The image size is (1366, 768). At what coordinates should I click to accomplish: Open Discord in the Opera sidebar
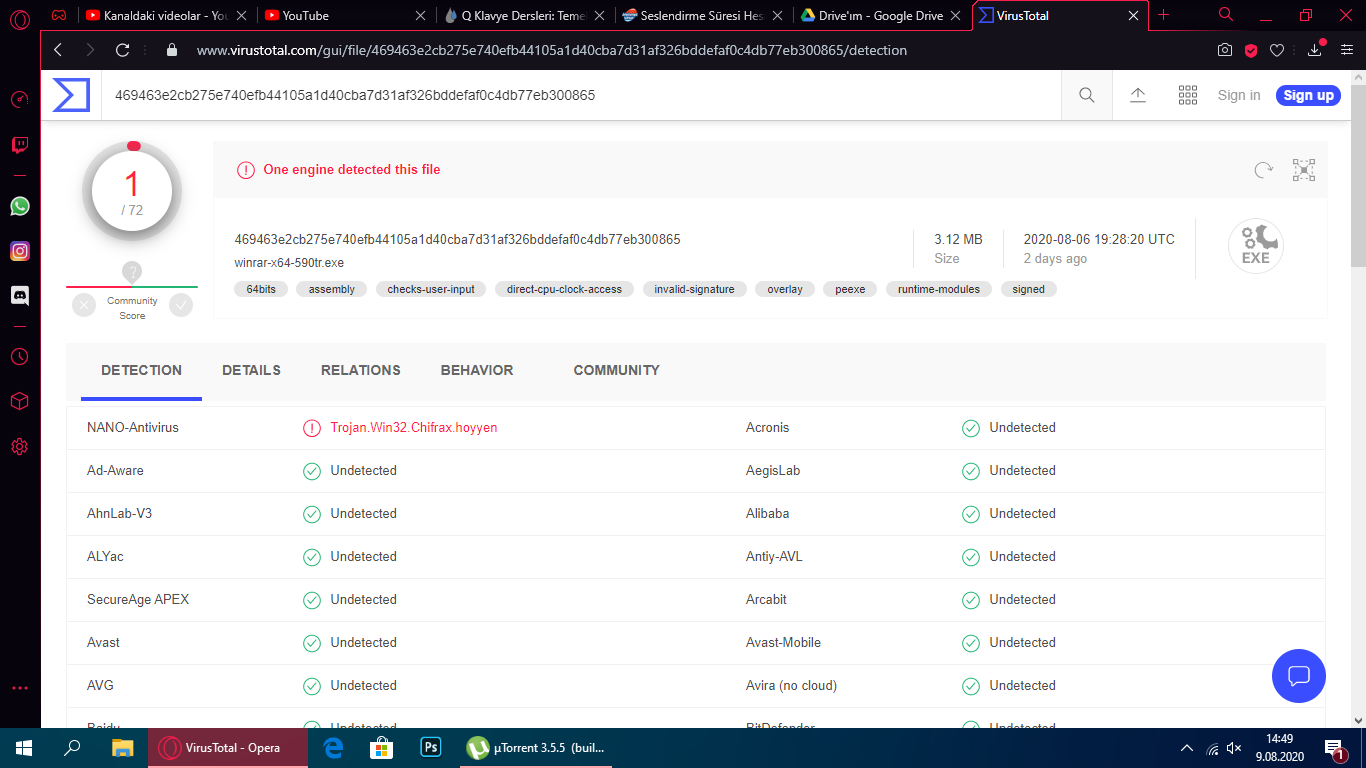click(x=20, y=295)
